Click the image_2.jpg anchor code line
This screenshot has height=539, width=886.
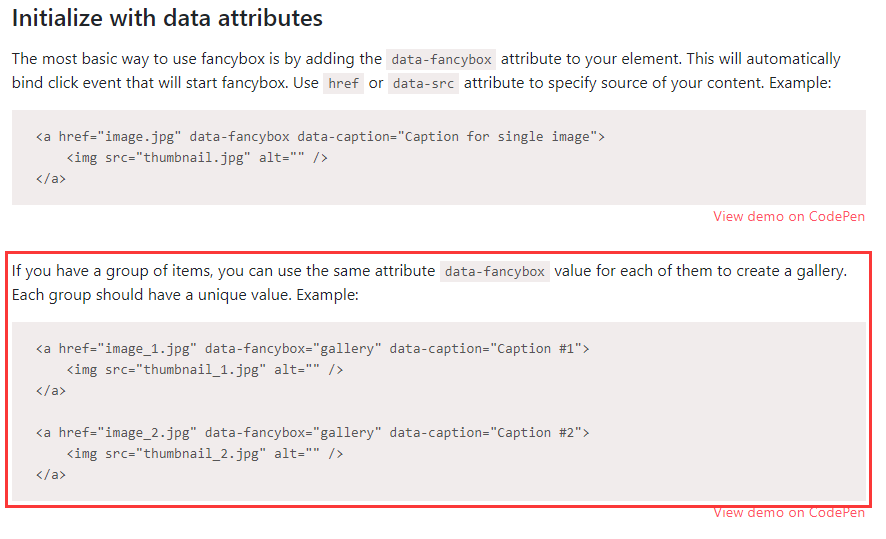pos(312,433)
